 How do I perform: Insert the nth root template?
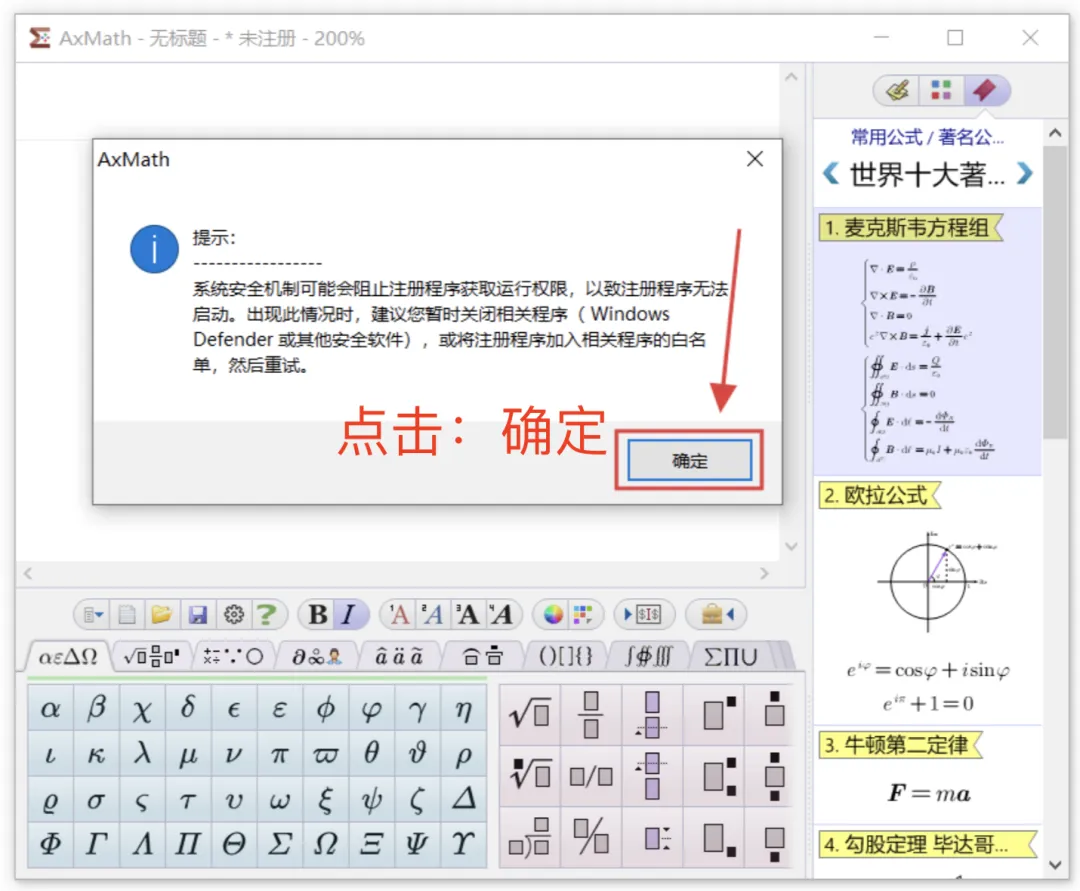(530, 775)
